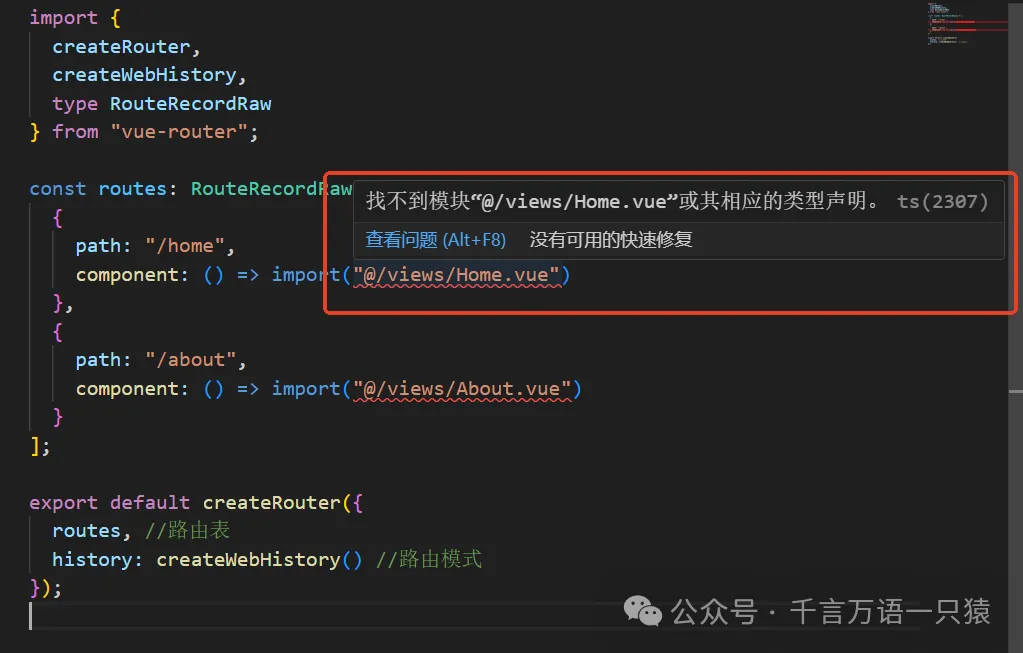Click the minimap in the top-right corner
Screen dimensions: 1023x653
pos(965,25)
